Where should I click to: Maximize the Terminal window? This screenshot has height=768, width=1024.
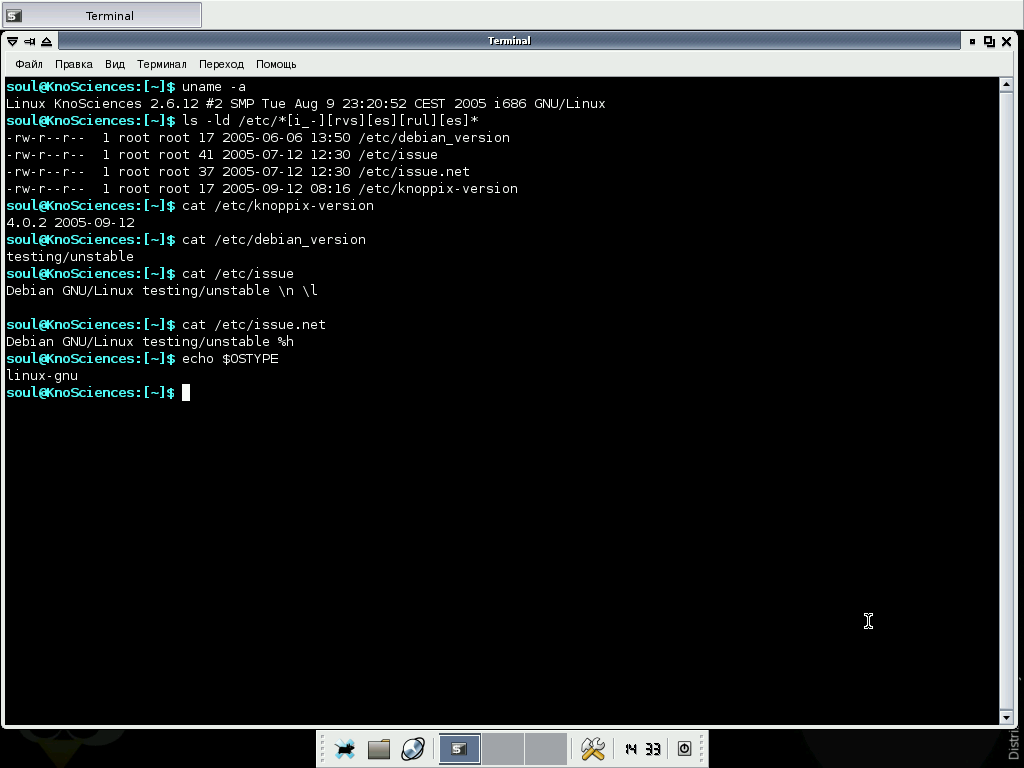pos(989,41)
